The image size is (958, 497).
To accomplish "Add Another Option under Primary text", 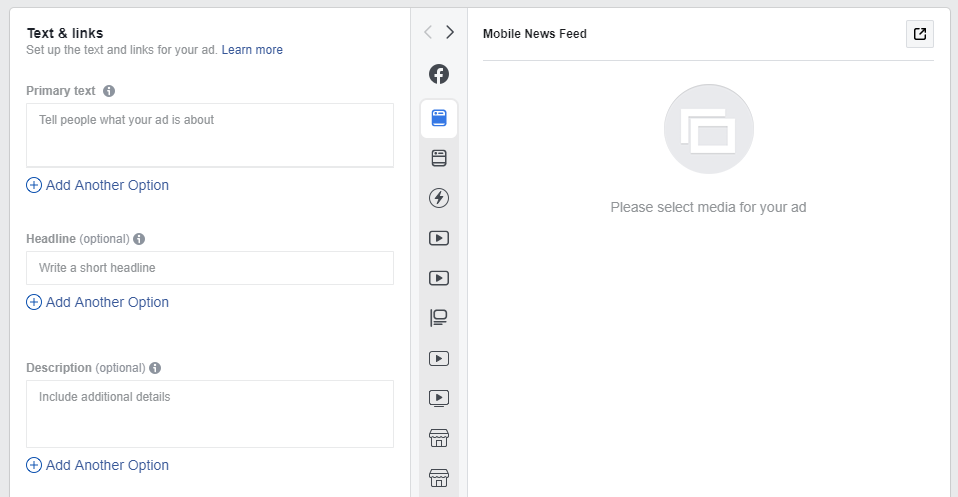I will pyautogui.click(x=97, y=185).
